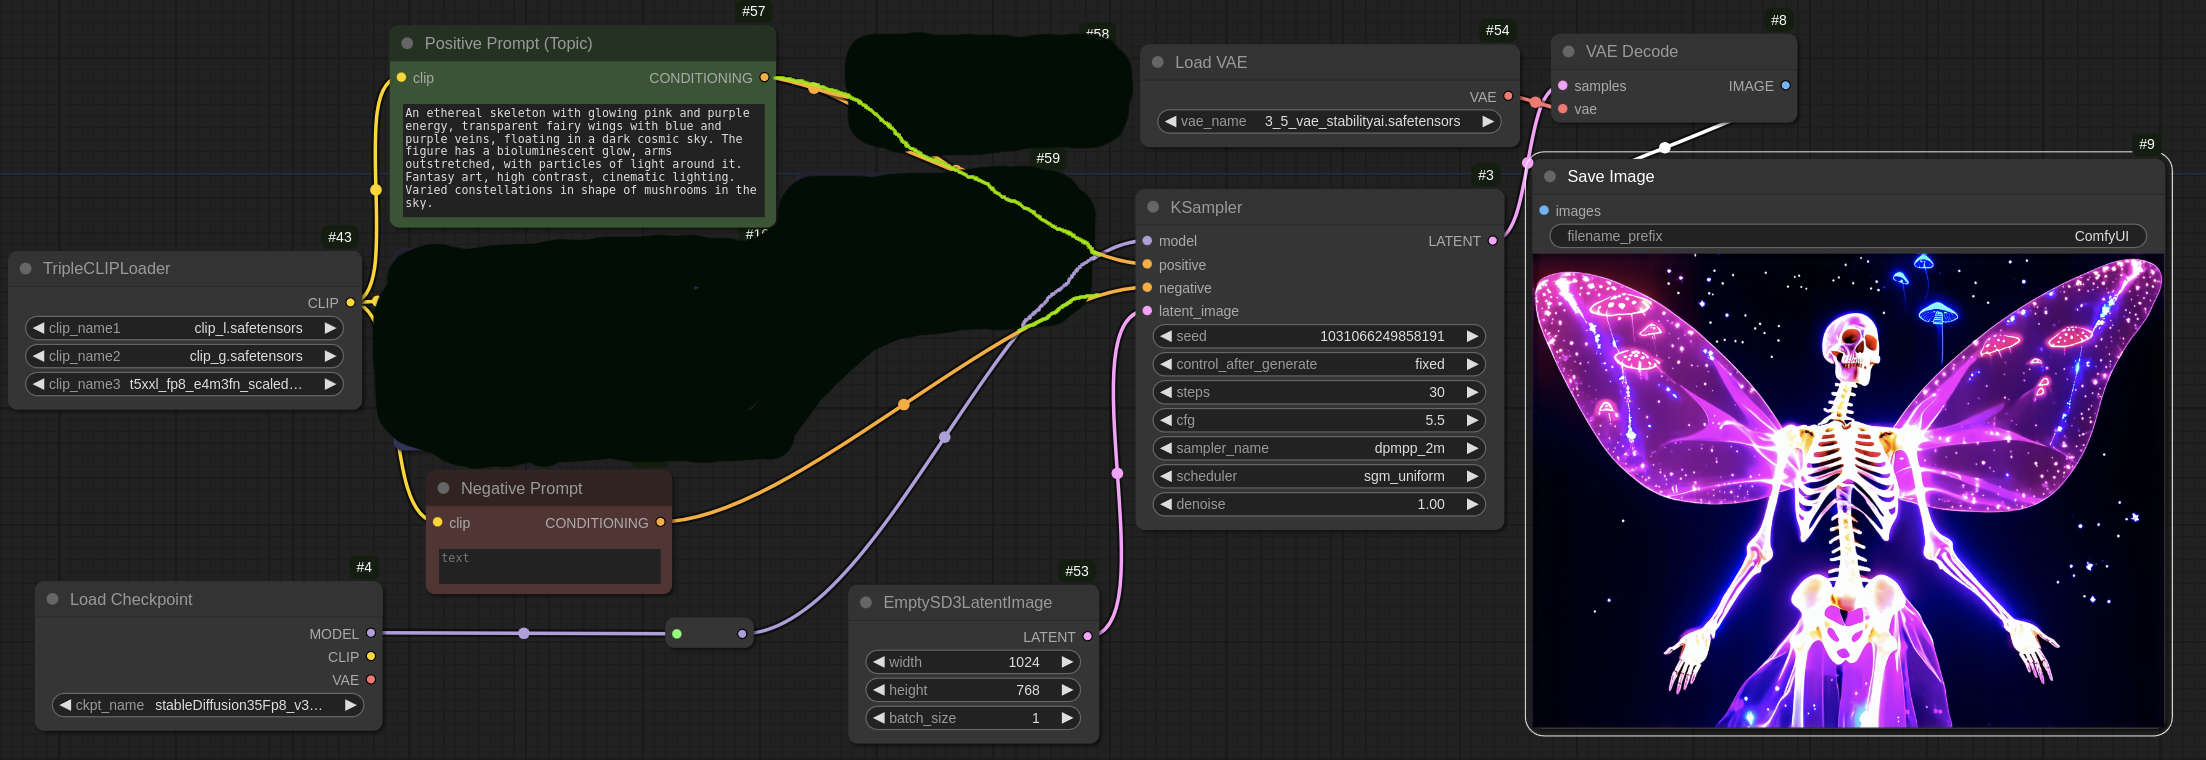
Task: Decrease the cfg value with left arrow
Action: coord(1166,420)
